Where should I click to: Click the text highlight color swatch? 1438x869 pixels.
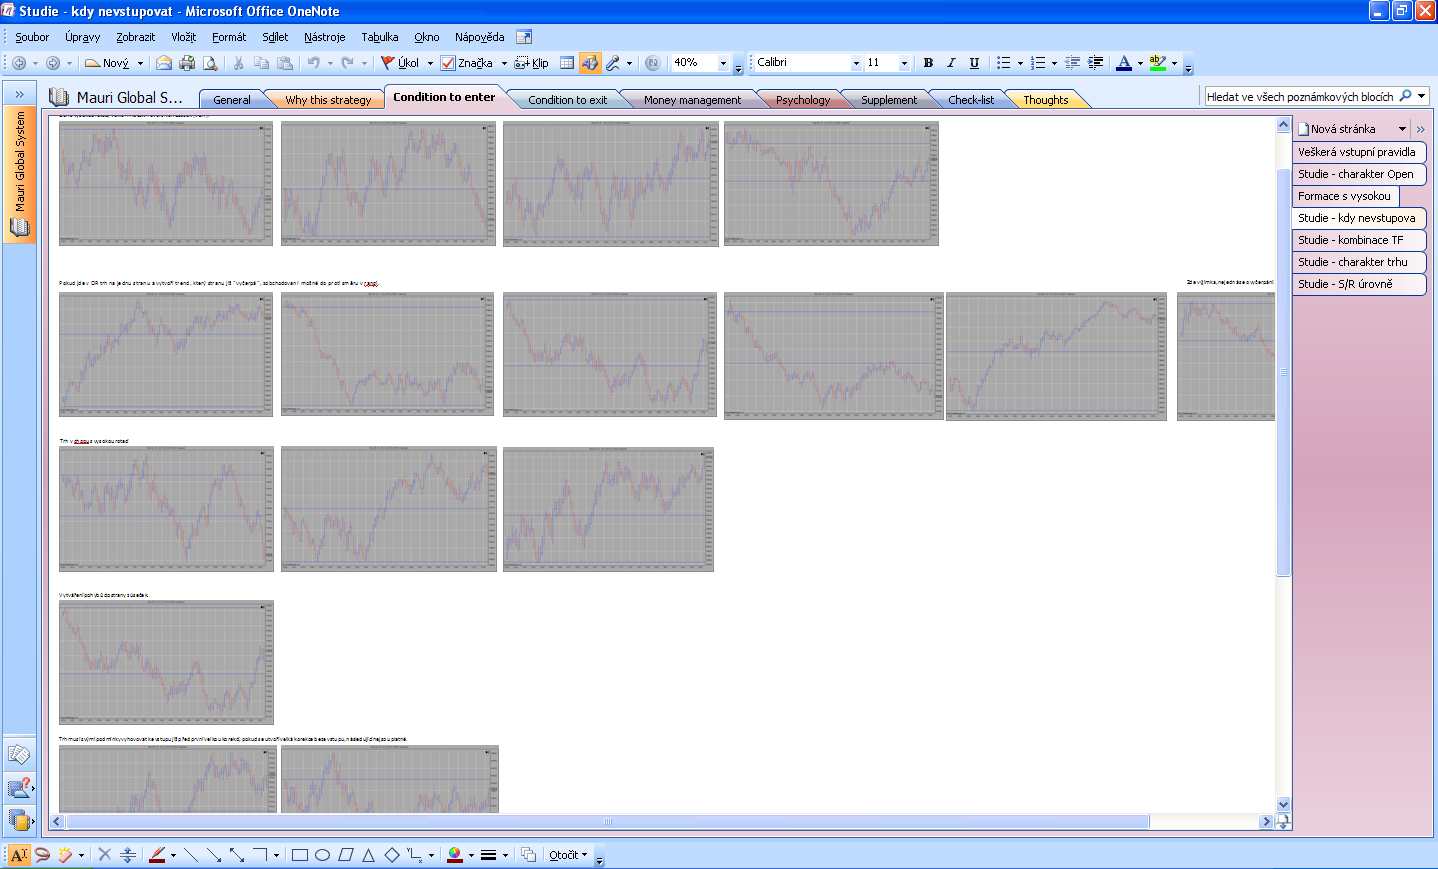point(1158,63)
